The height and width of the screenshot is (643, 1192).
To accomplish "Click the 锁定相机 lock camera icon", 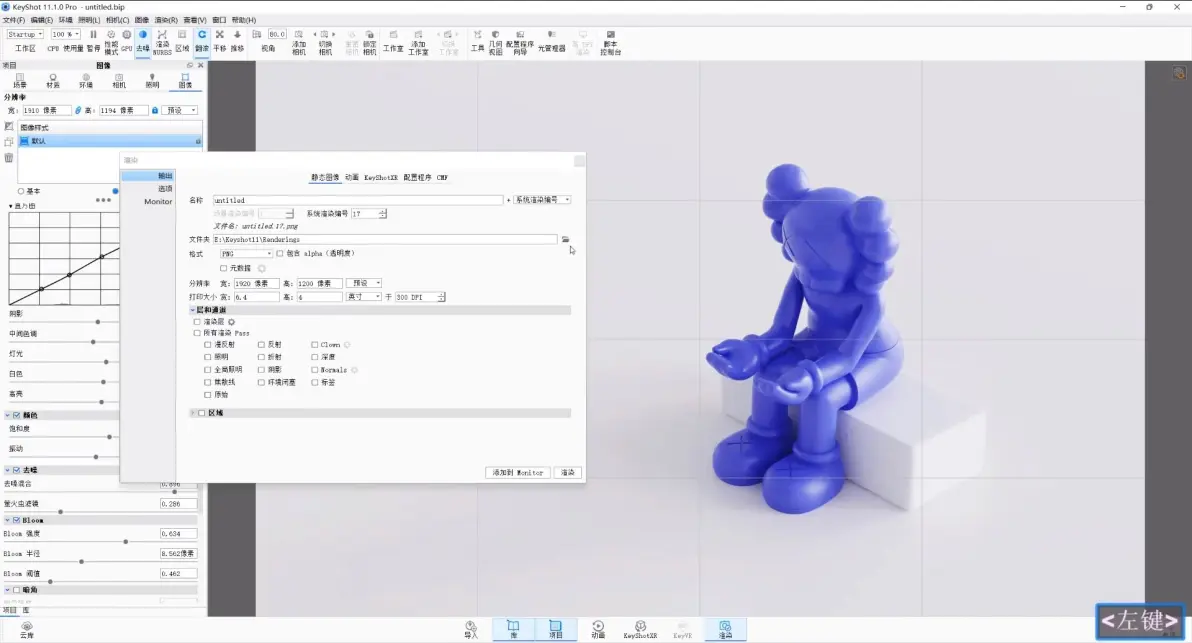I will point(369,43).
